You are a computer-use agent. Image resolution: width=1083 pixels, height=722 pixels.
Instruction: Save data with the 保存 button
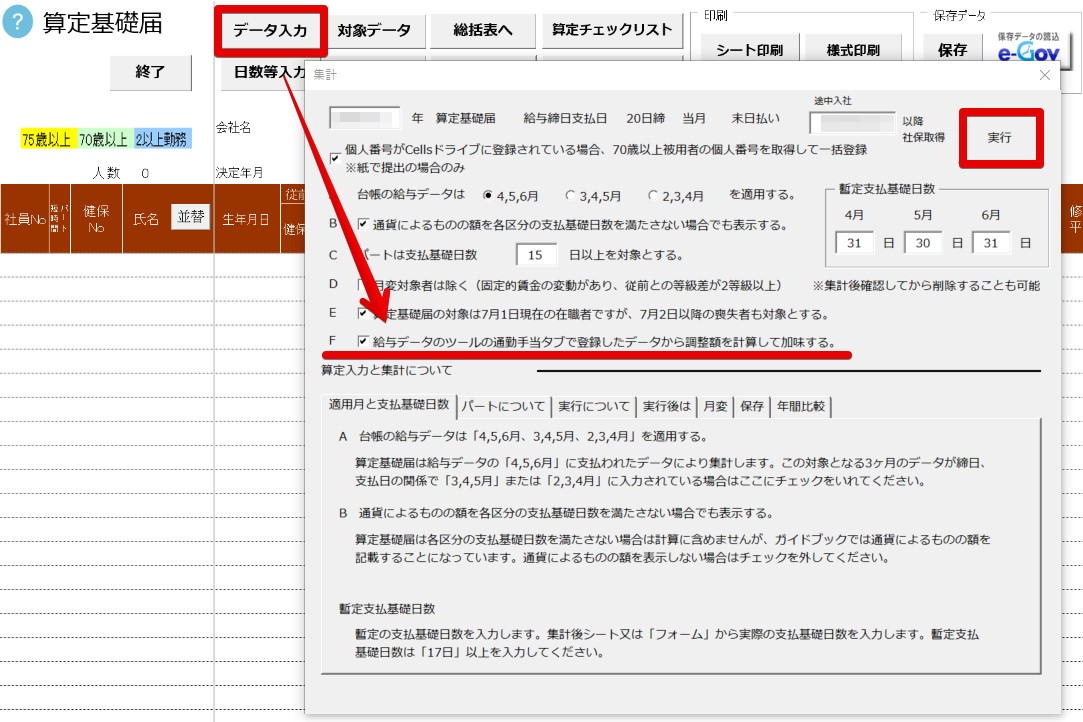(952, 50)
